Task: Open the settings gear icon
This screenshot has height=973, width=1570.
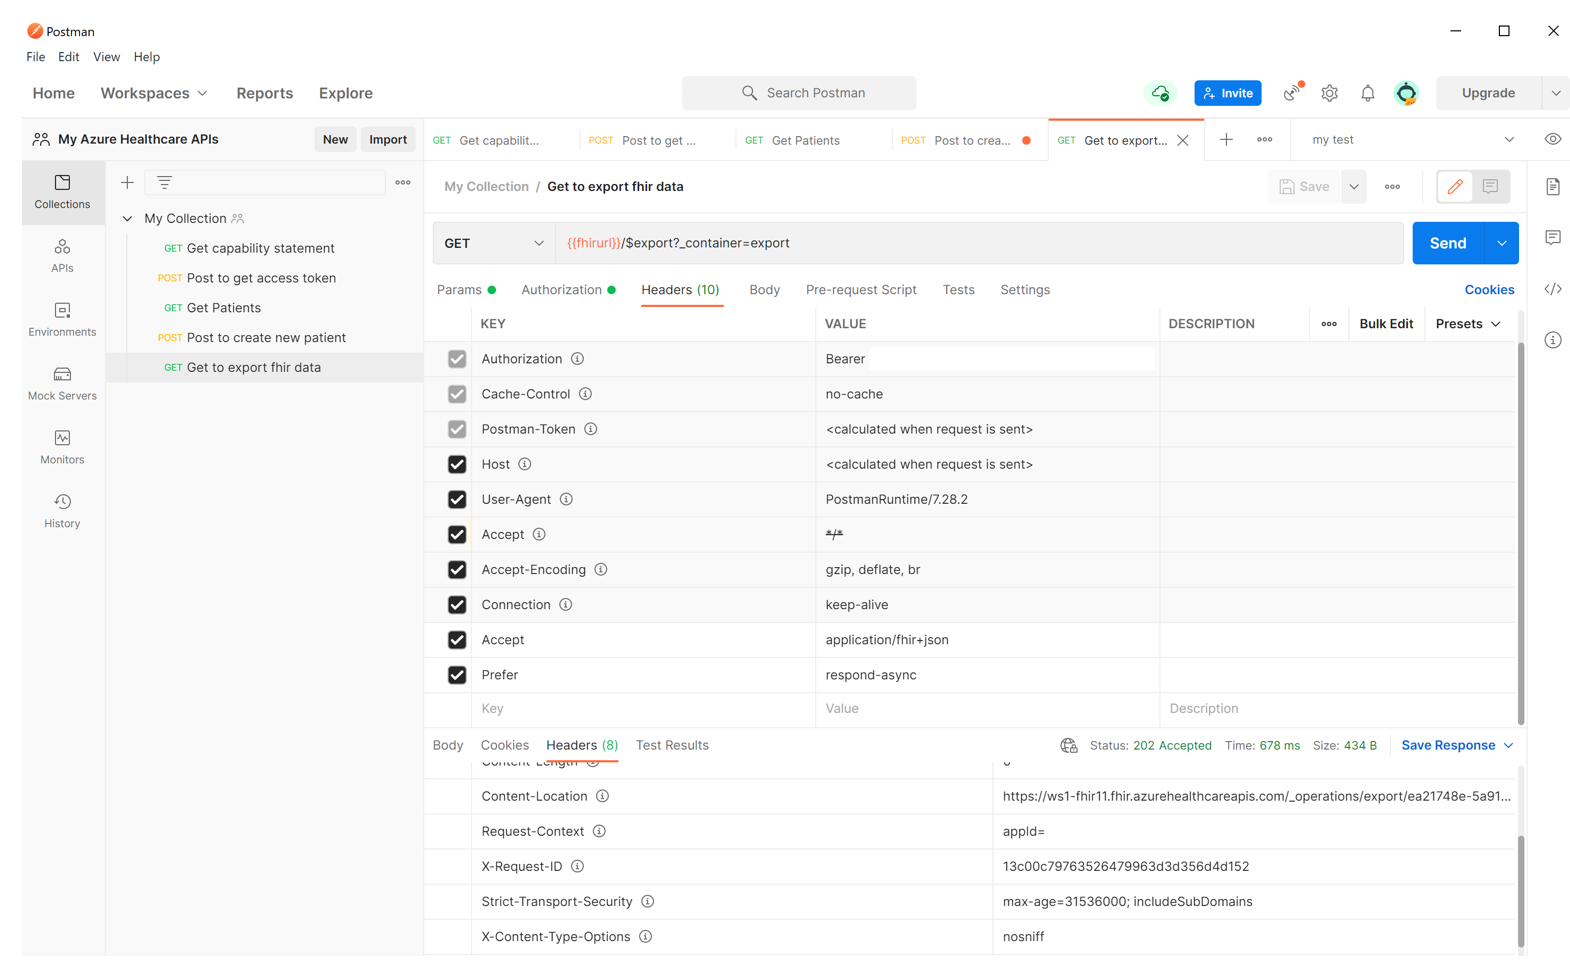Action: pos(1329,93)
